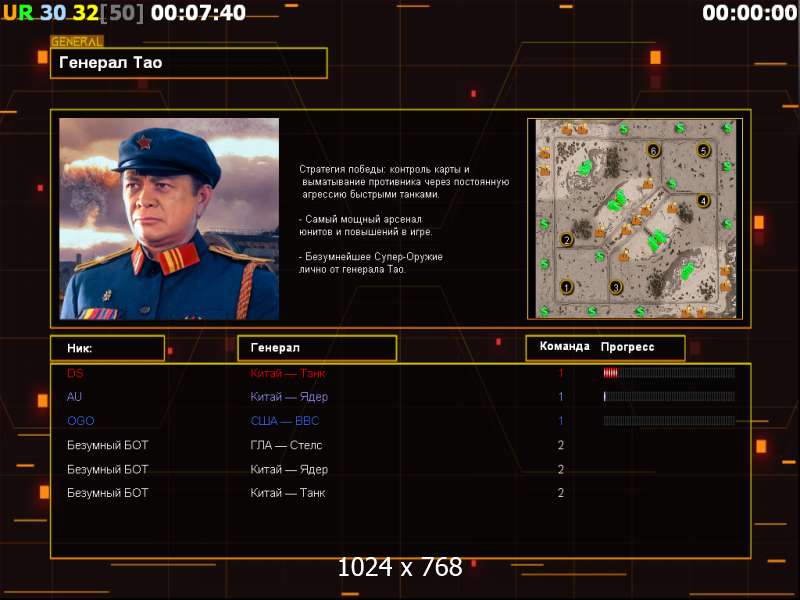Screen dimensions: 800x600
Task: Click the gray "[50]" counter
Action: pos(122,13)
